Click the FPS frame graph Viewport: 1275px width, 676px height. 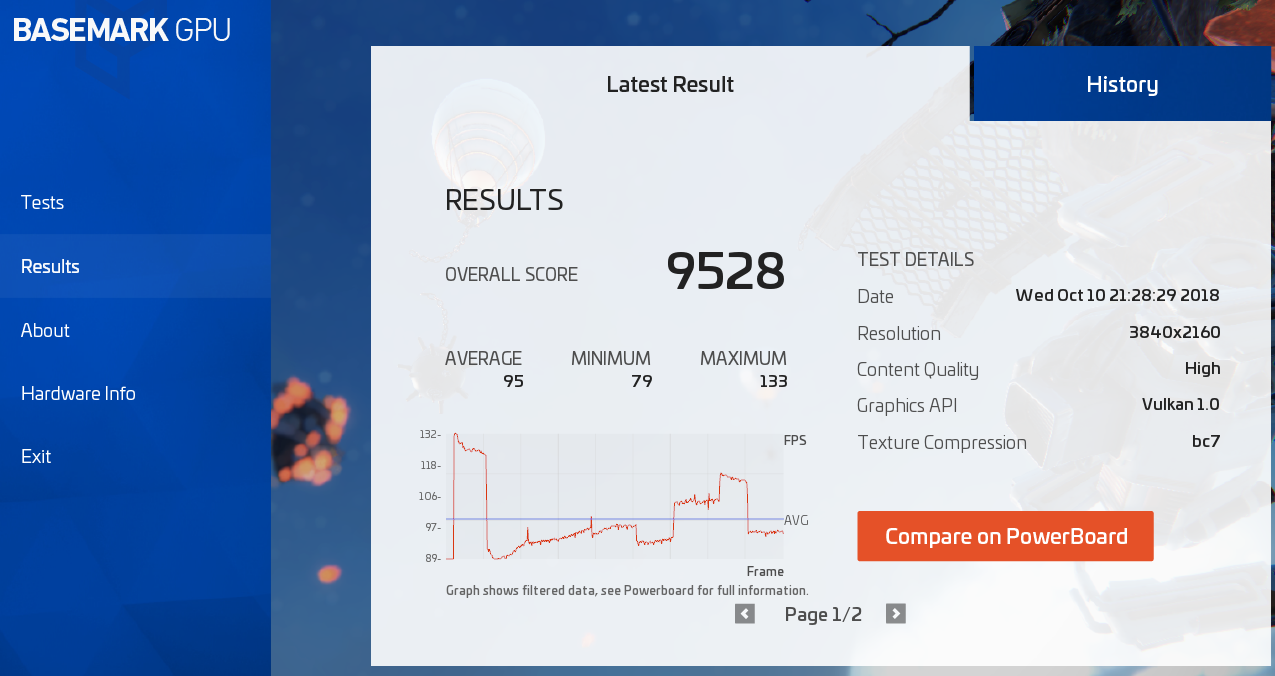(x=614, y=496)
